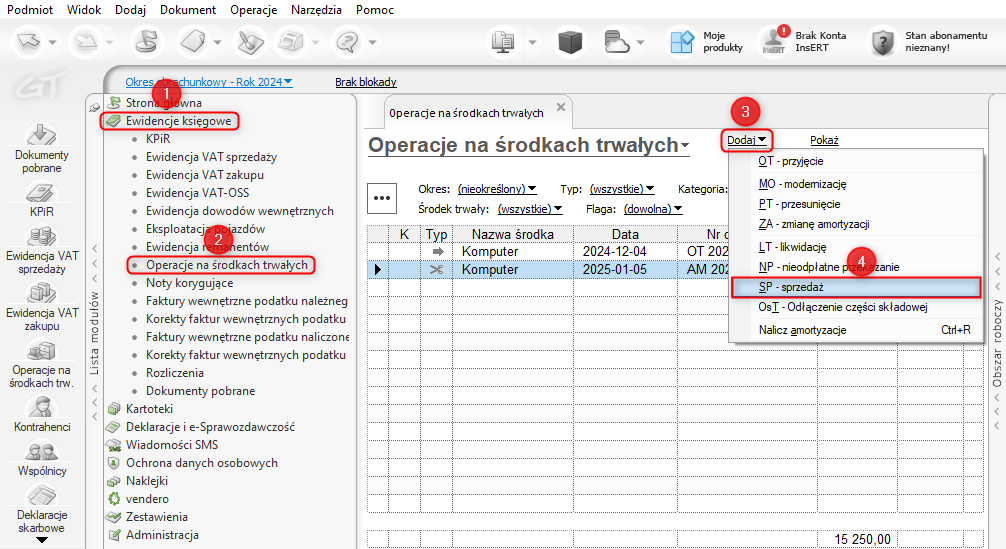Open dropdown arrow next to cloud database icon
Screen dimensions: 1006x549
[x=640, y=43]
